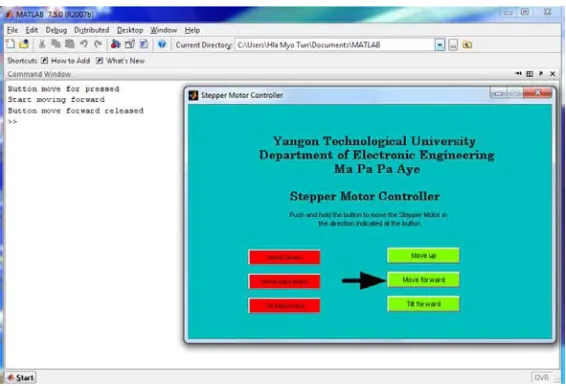
Task: Maximize the Command Window panel
Action: (x=530, y=74)
